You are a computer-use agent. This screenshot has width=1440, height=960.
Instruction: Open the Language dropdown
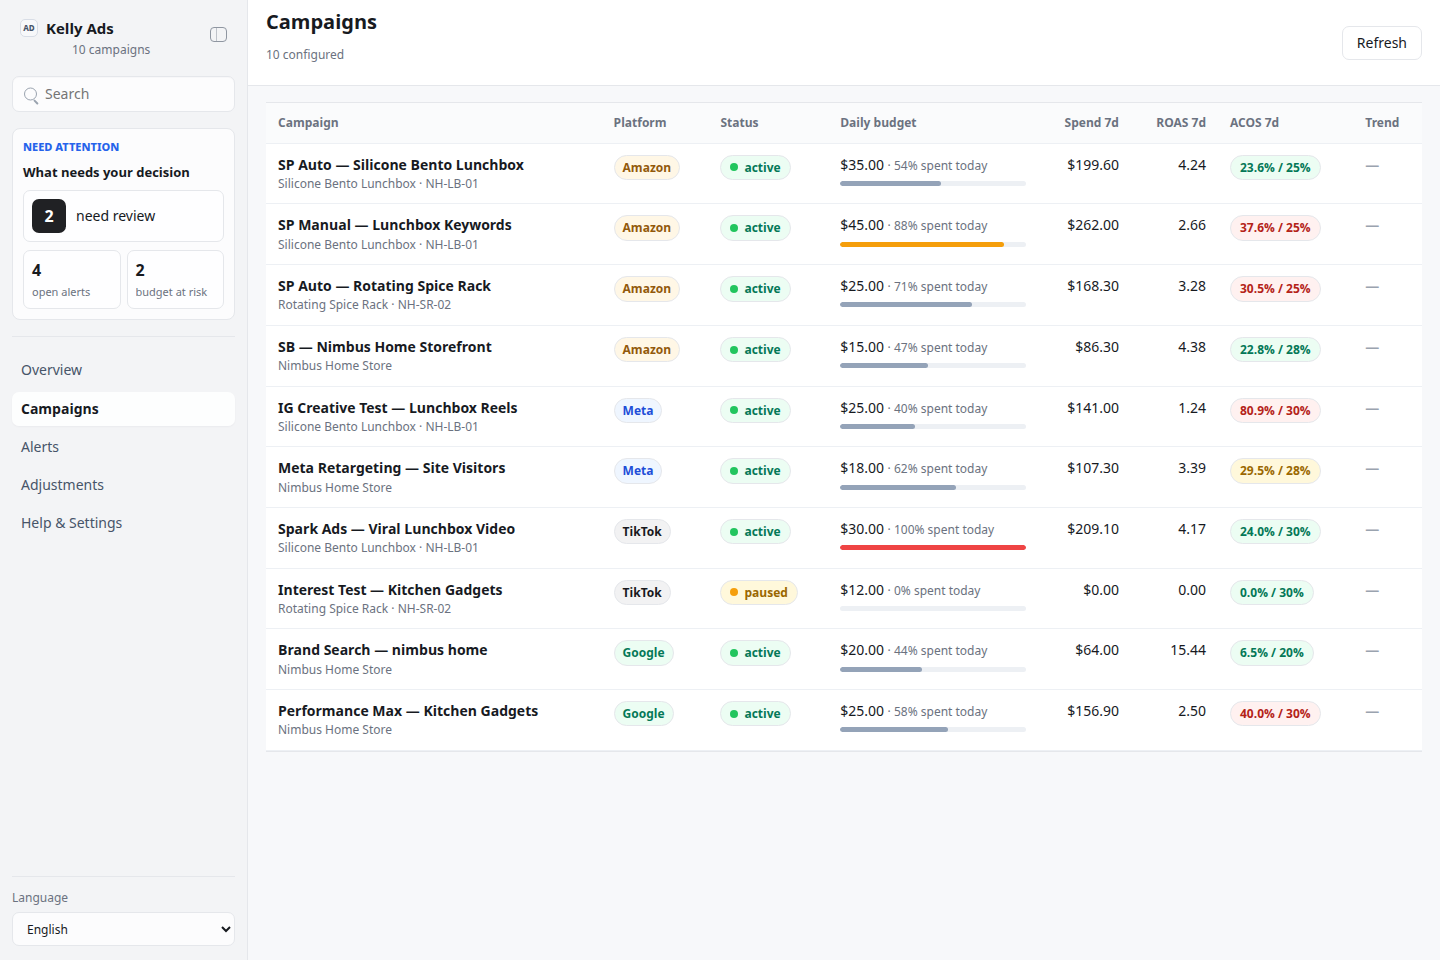coord(123,929)
